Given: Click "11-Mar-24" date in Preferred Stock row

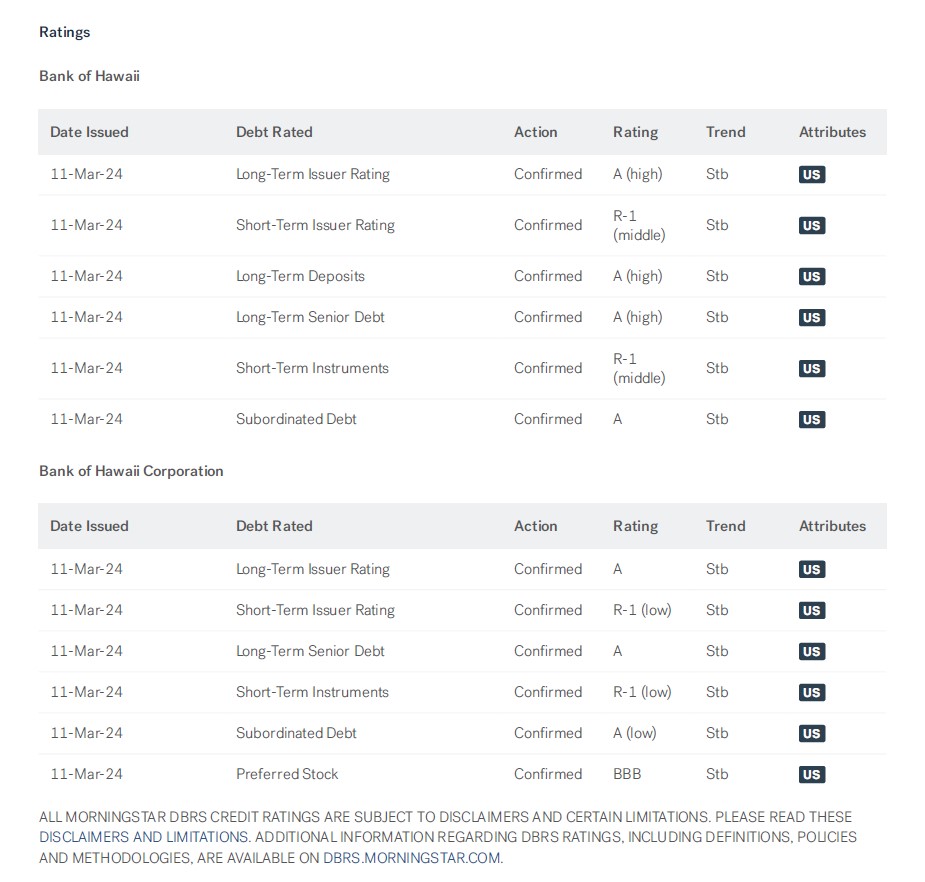Looking at the screenshot, I should tap(87, 774).
